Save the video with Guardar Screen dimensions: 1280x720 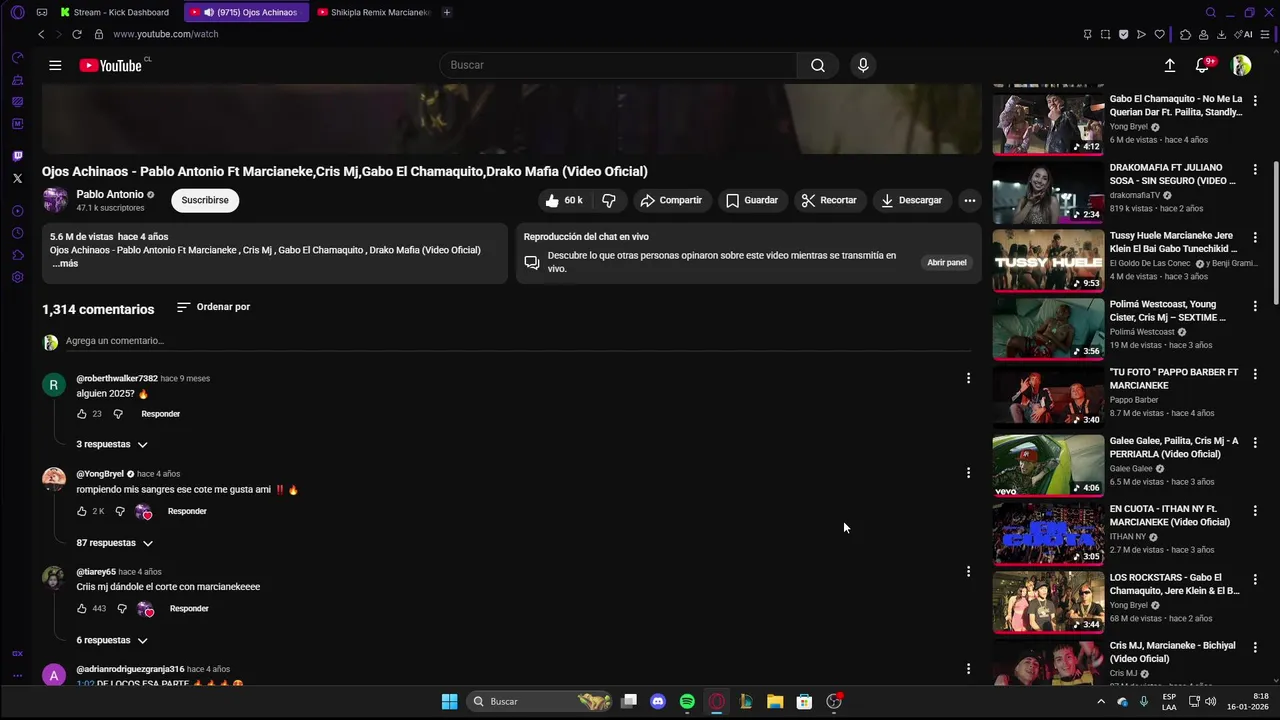click(x=752, y=200)
